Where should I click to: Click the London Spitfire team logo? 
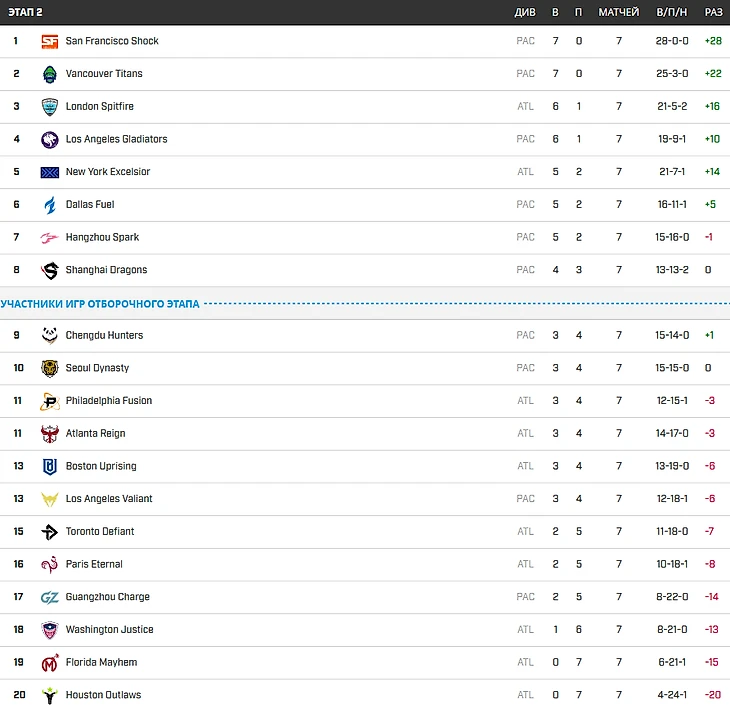point(50,107)
